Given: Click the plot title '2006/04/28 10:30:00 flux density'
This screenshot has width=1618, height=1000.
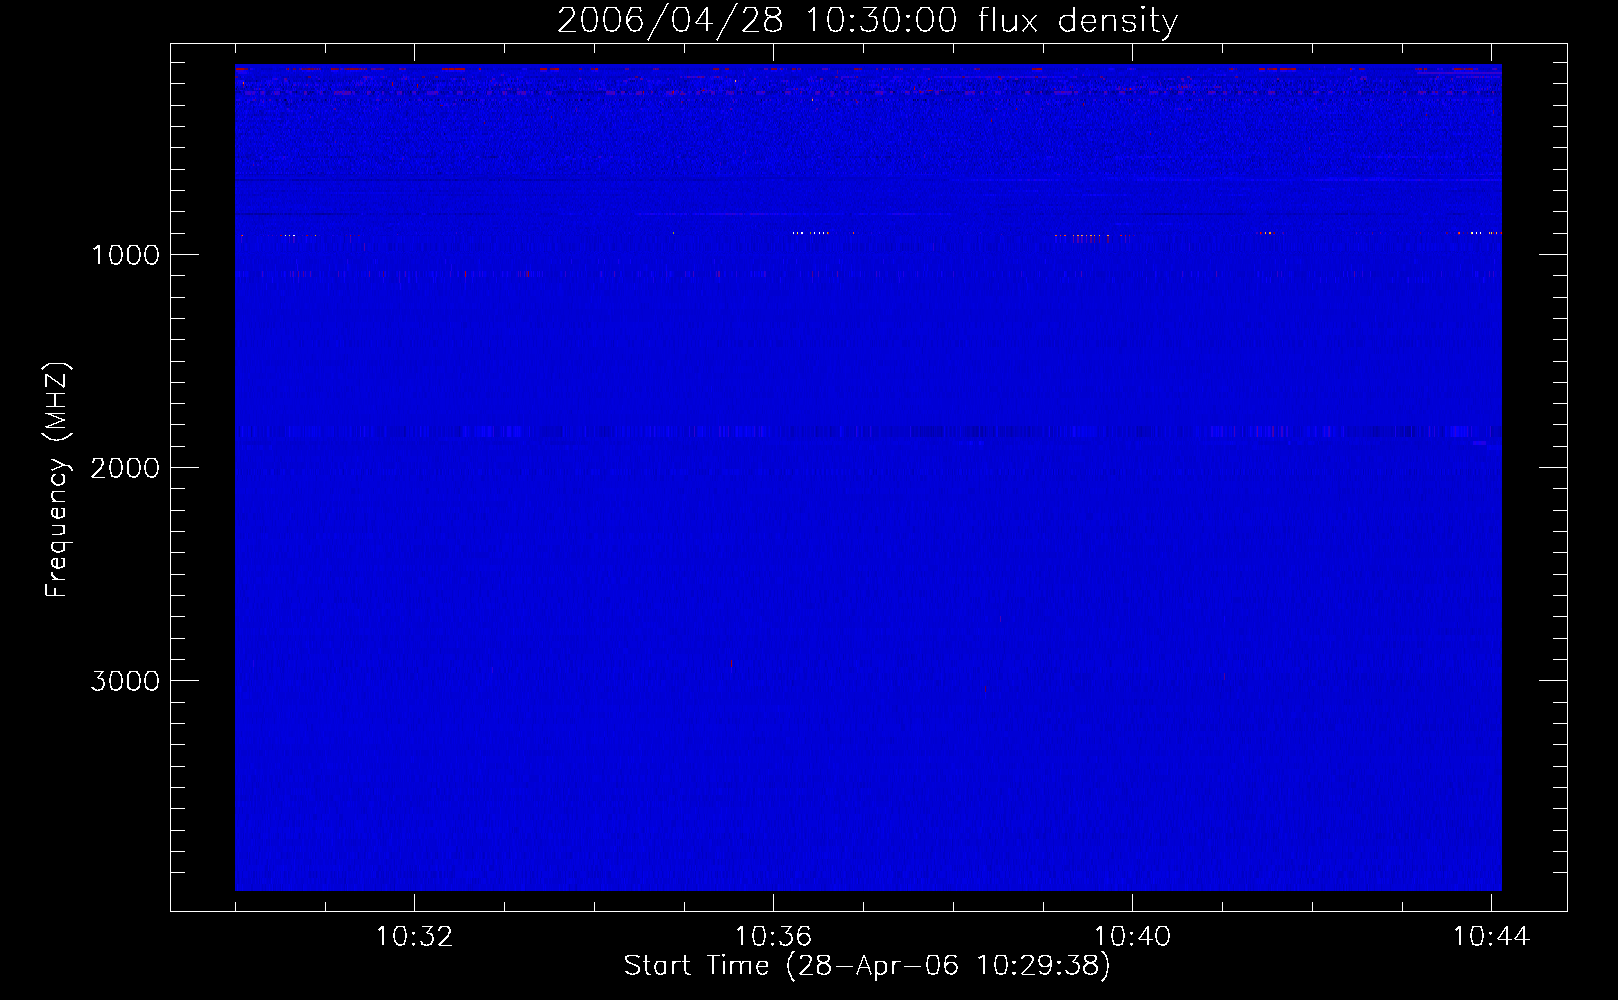Looking at the screenshot, I should click(867, 21).
